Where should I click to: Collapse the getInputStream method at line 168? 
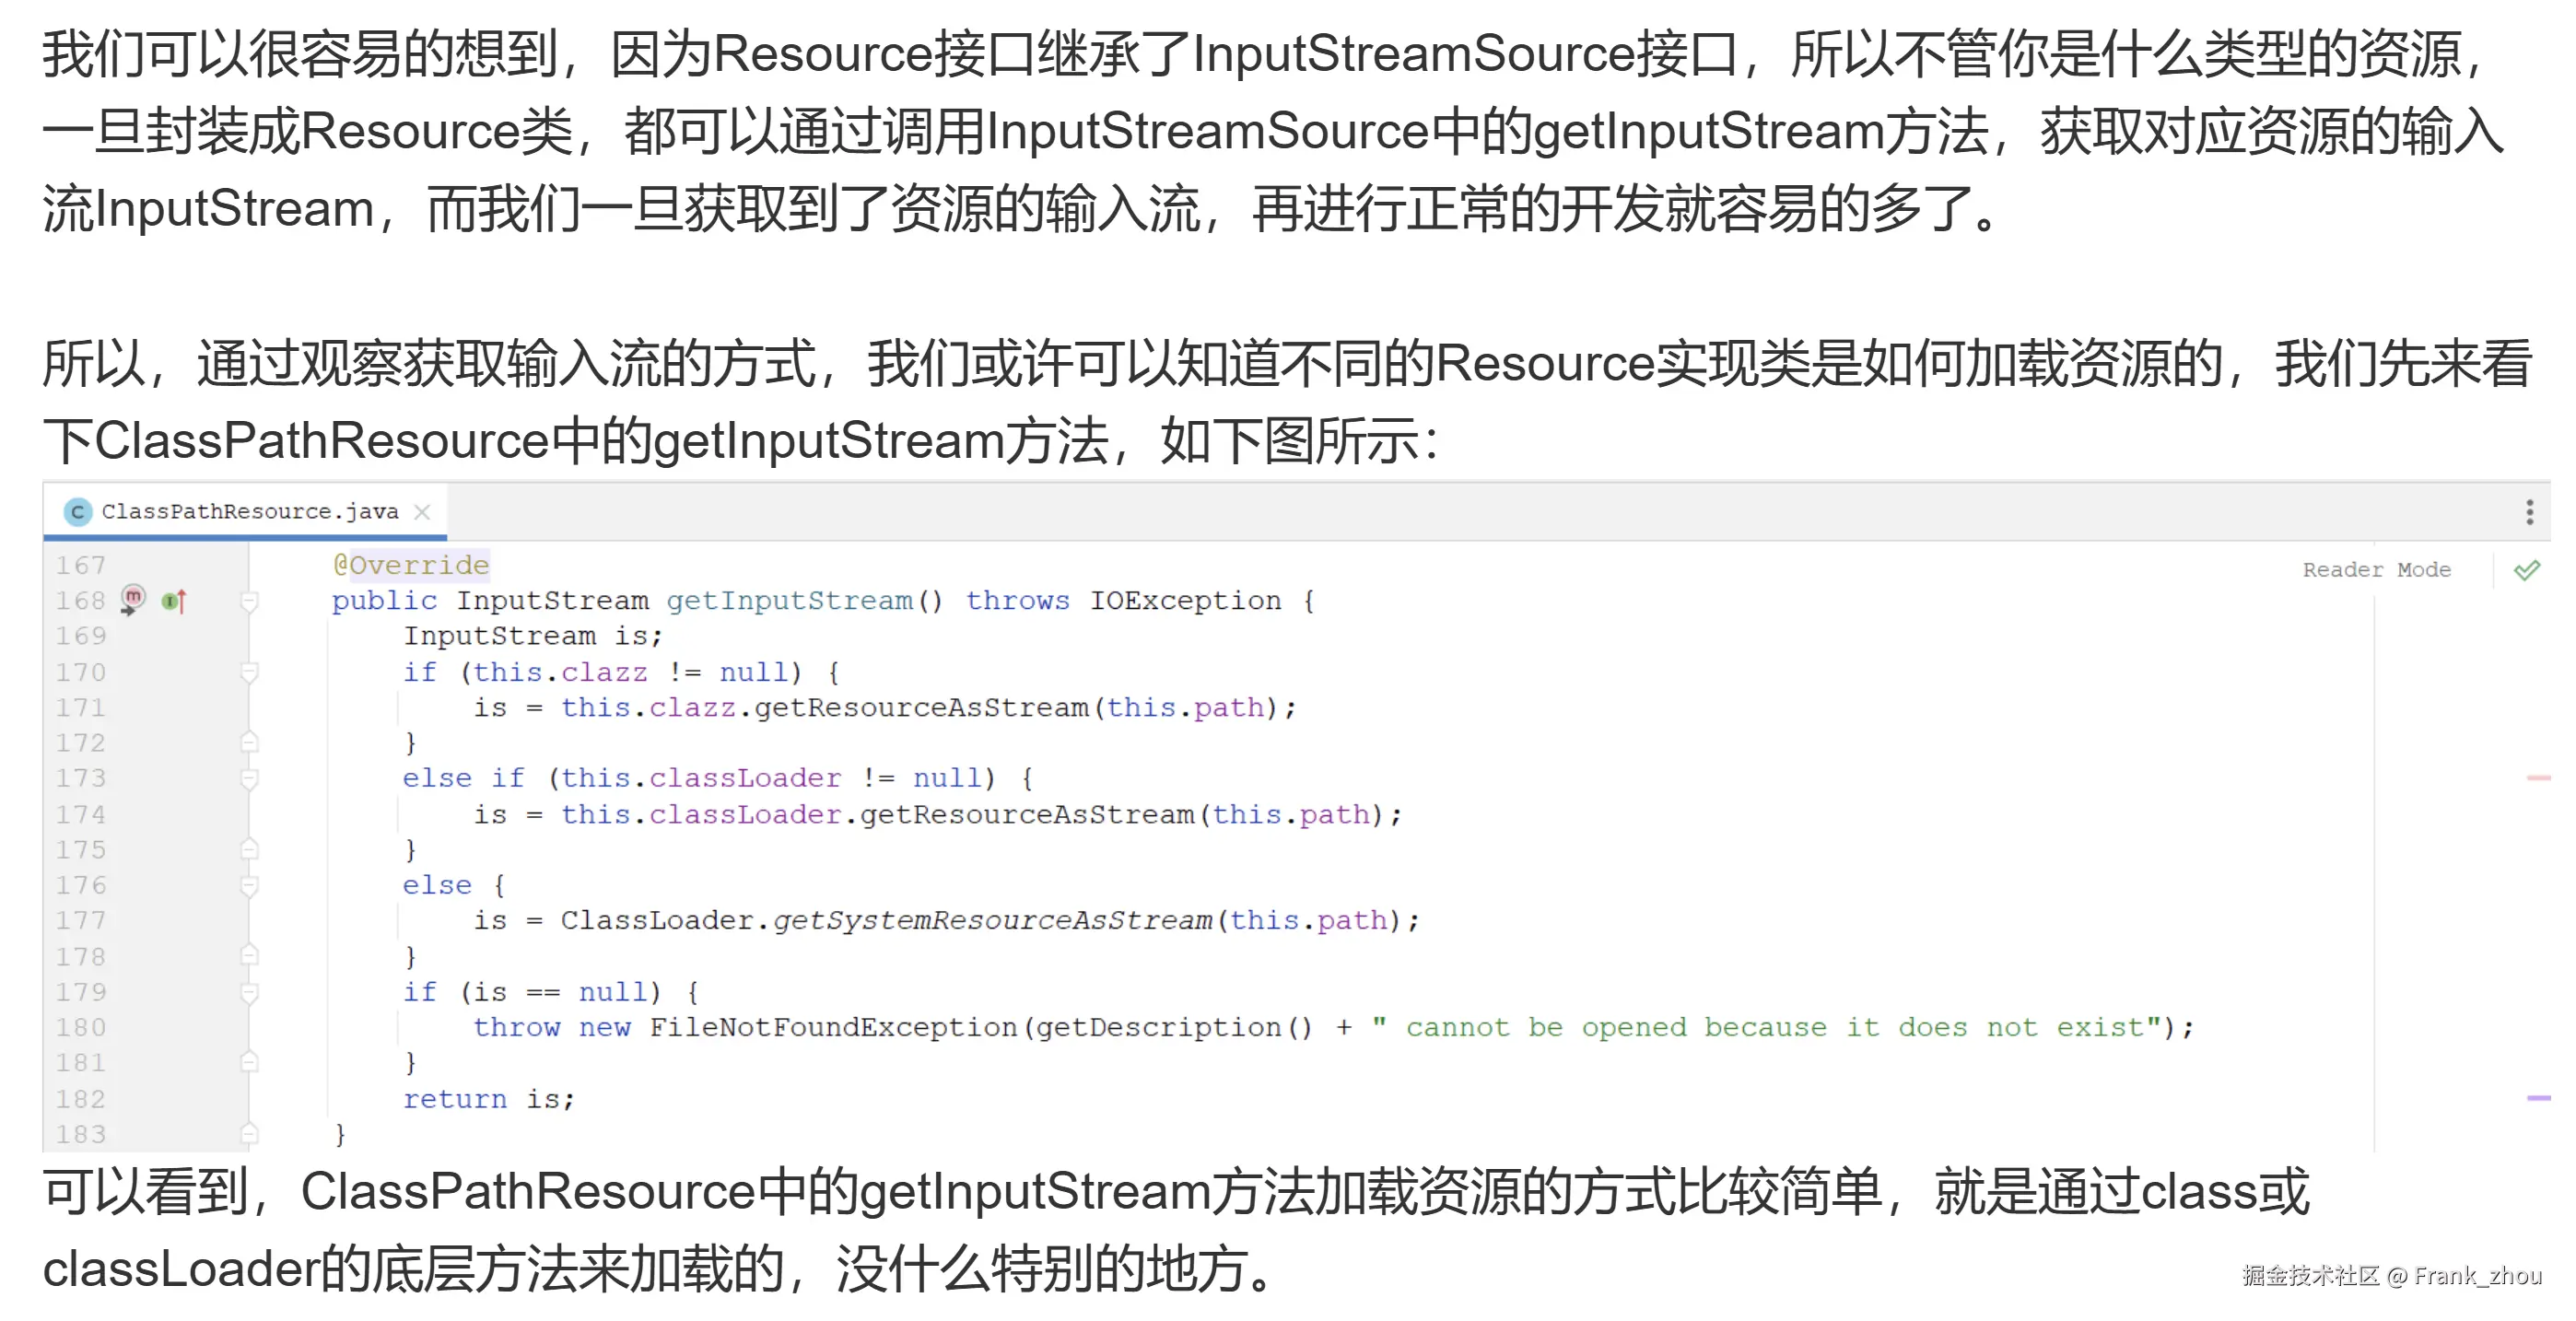[250, 601]
